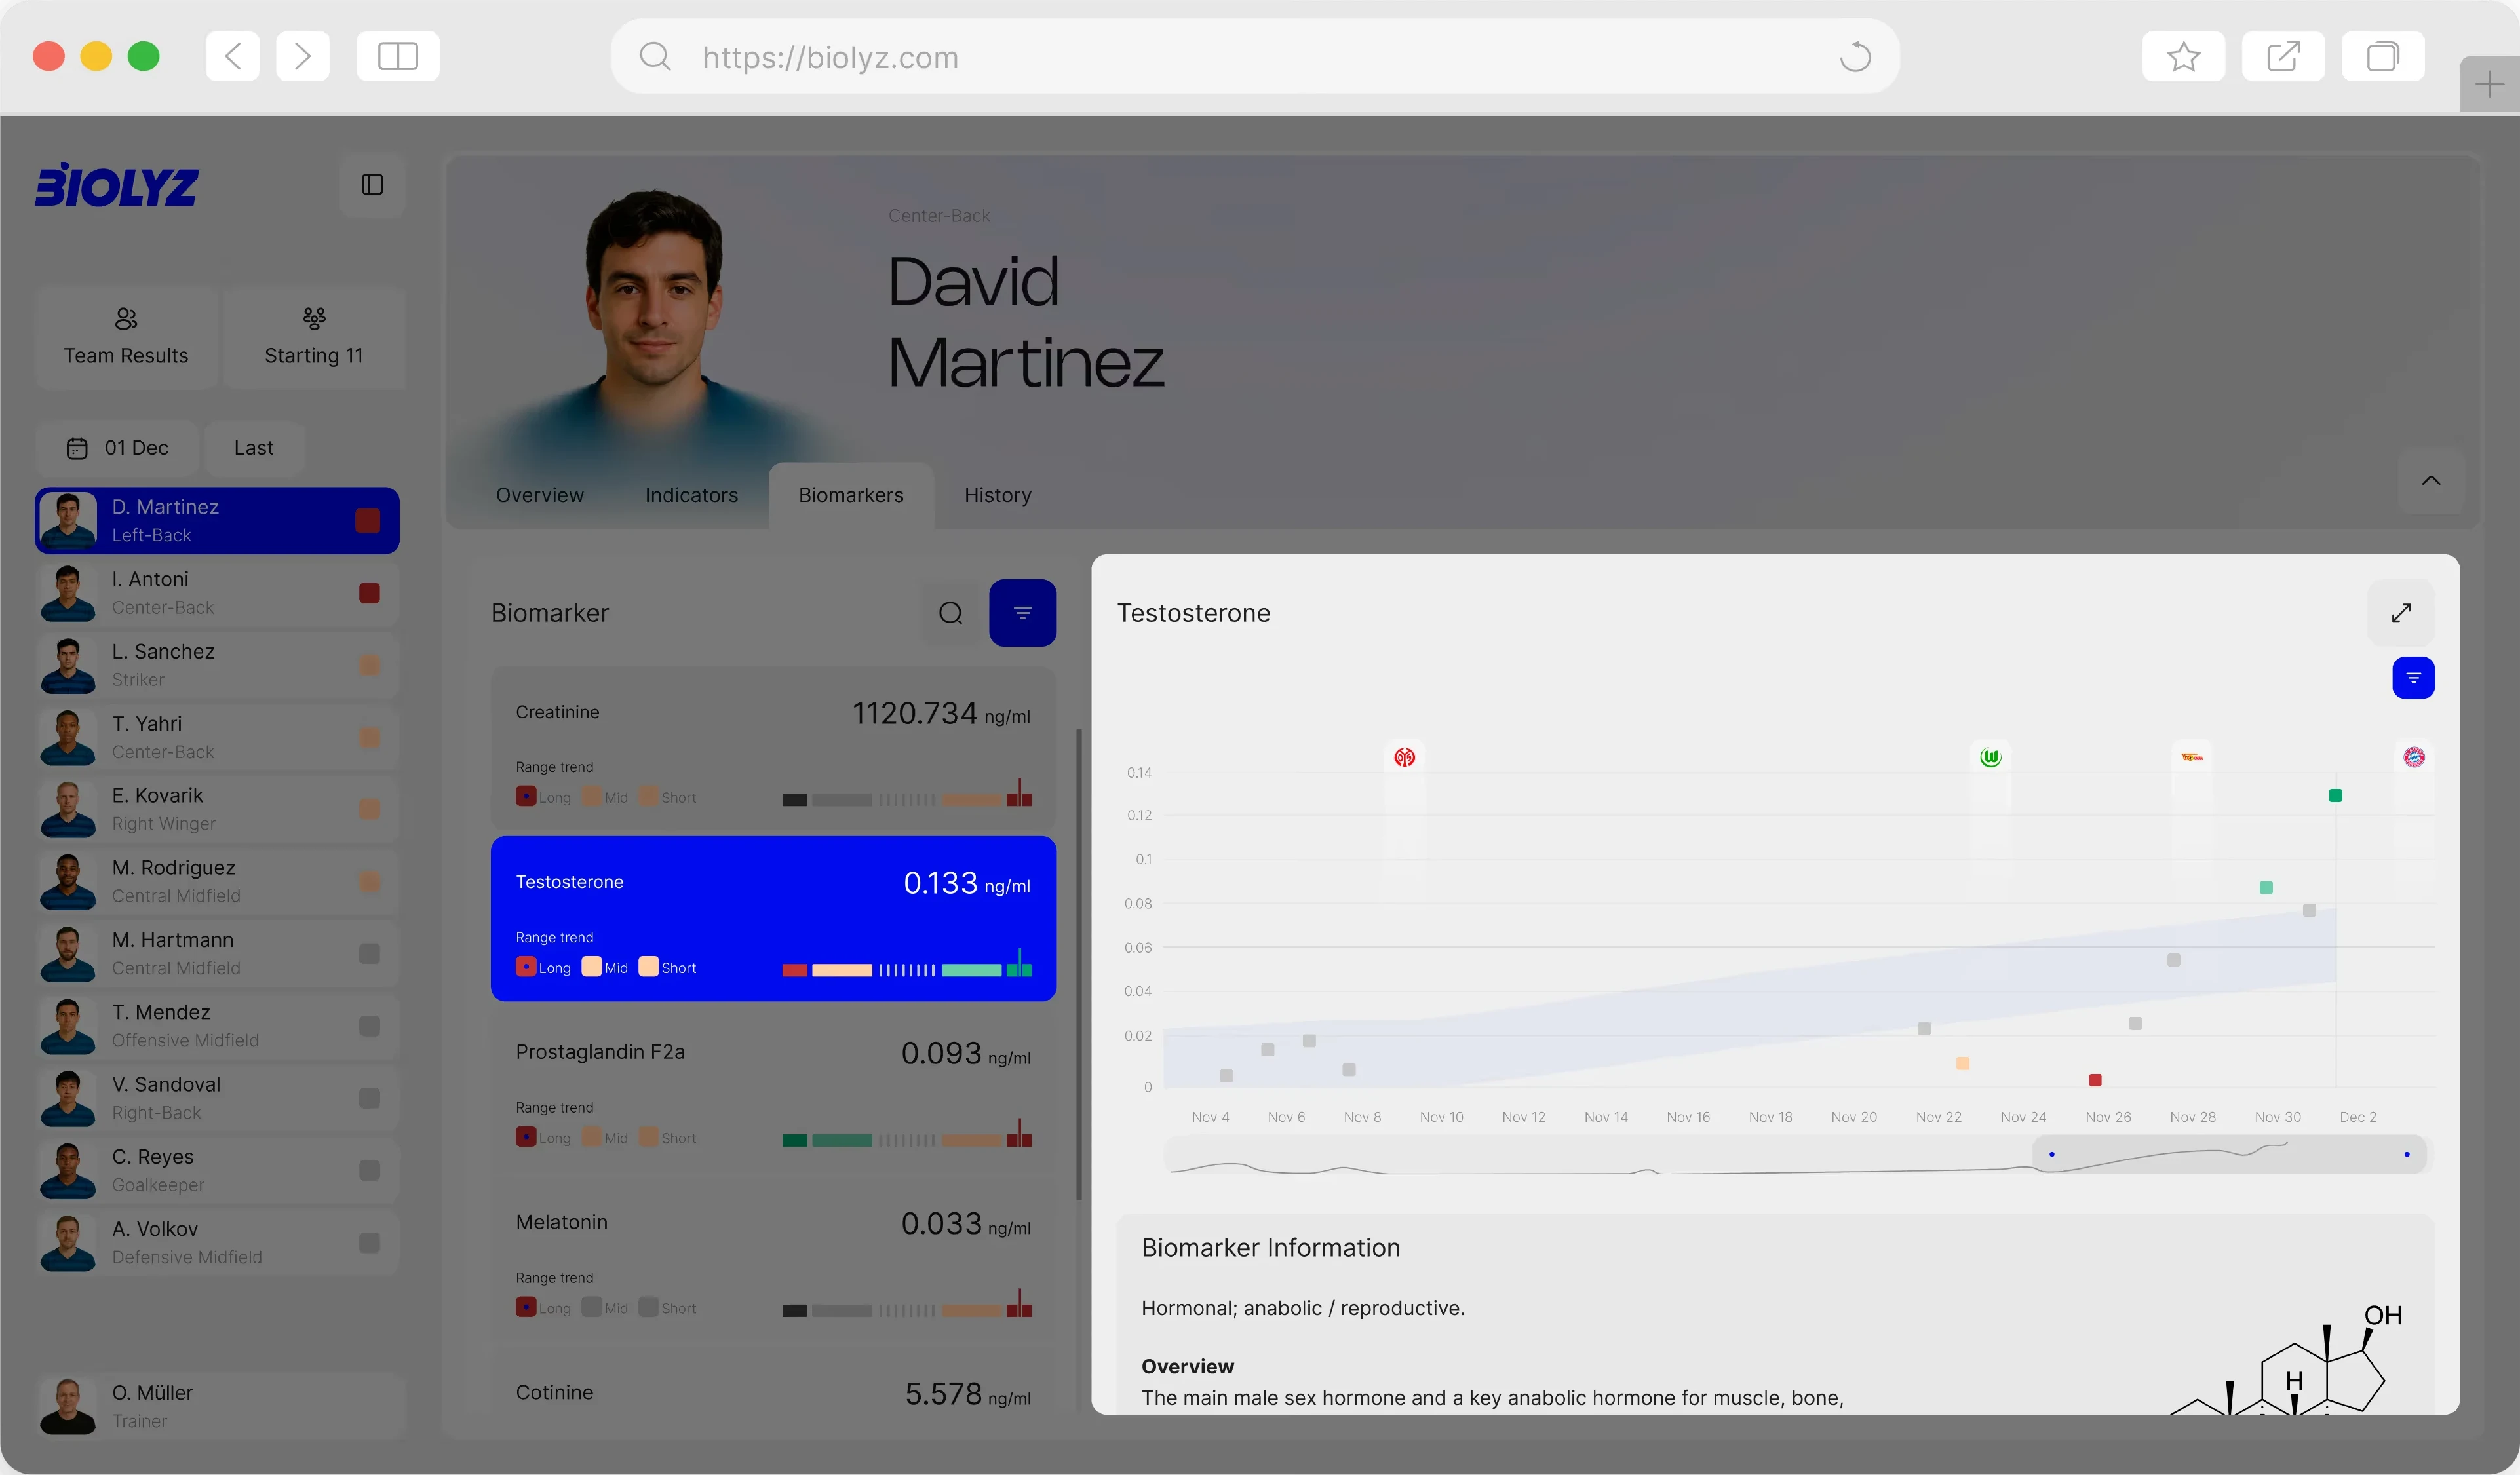Open the Testosterone chart filter

[2413, 678]
